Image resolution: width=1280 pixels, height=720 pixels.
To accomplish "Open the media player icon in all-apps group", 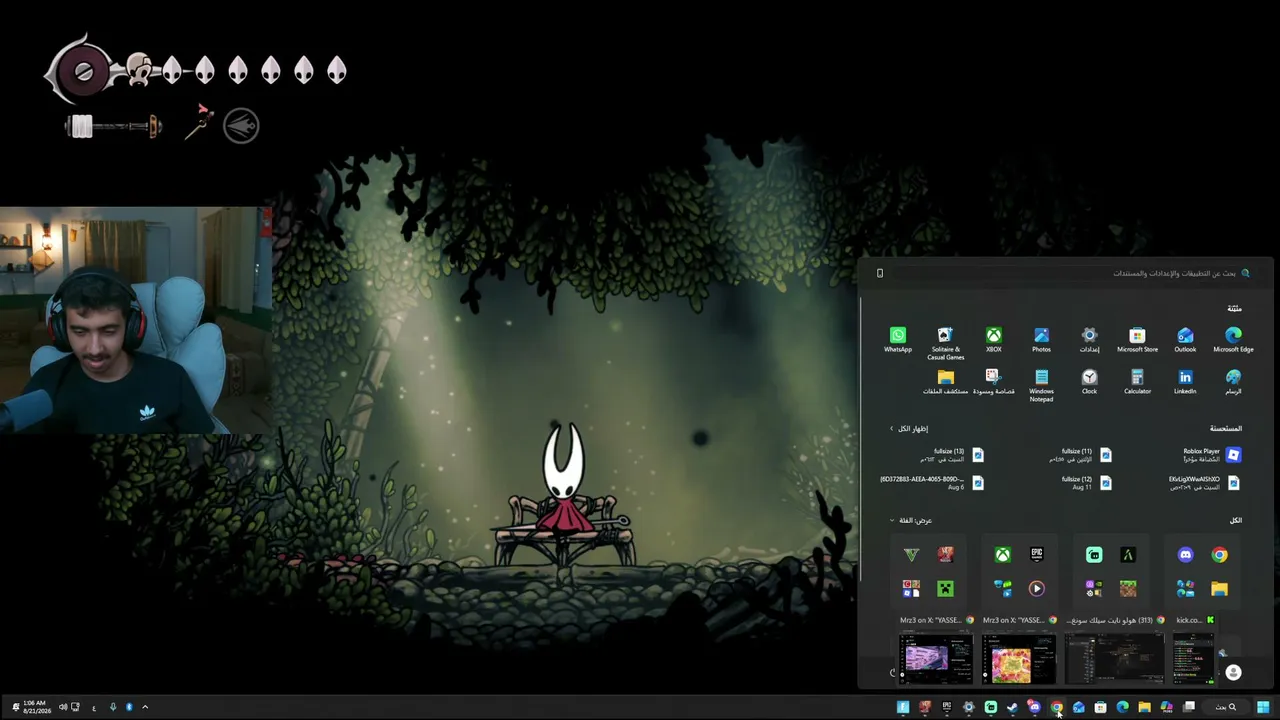I will pos(1036,589).
